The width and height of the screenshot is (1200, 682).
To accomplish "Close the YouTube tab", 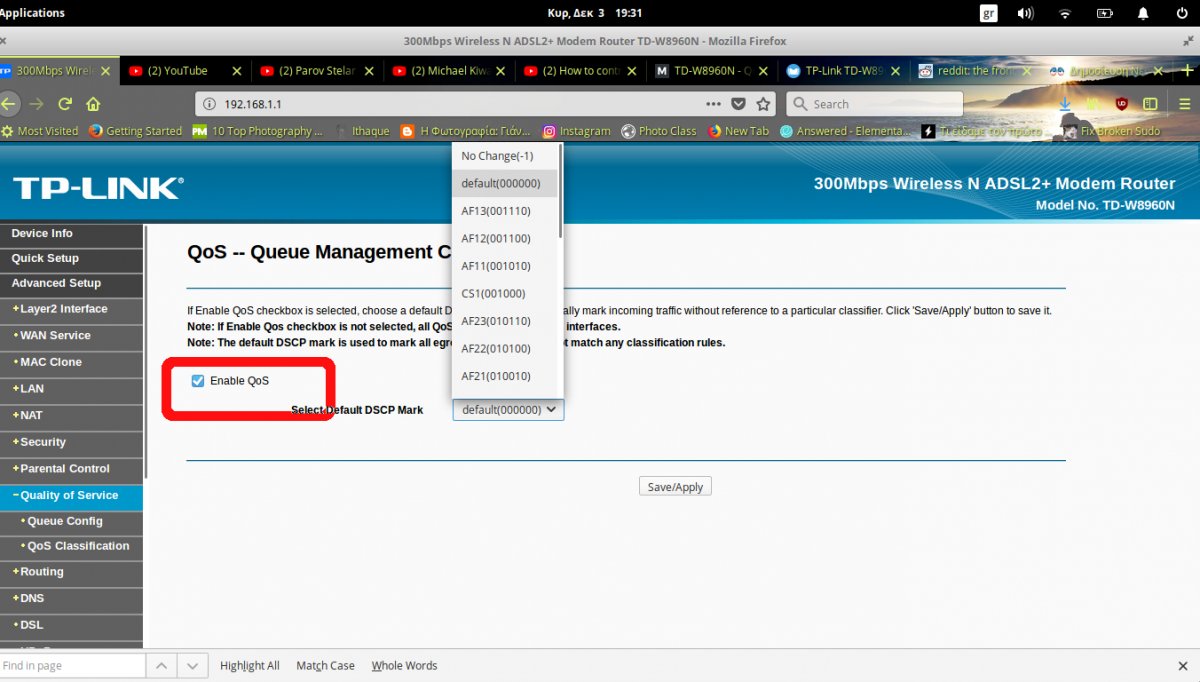I will coord(237,71).
